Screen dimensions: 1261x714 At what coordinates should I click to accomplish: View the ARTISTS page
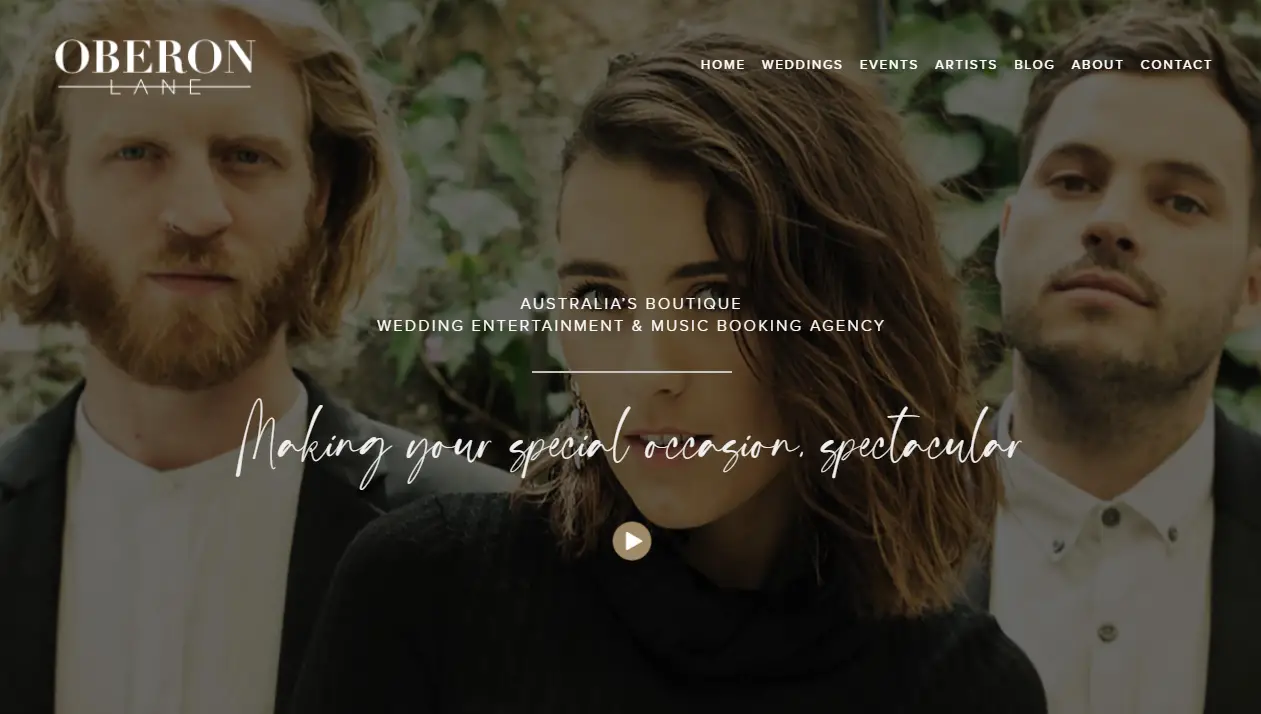pos(966,64)
